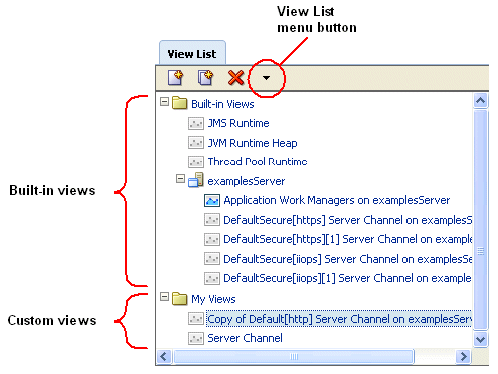
Task: Select DefaultSecure[iiops][1] Server Channel view
Action: 347,278
